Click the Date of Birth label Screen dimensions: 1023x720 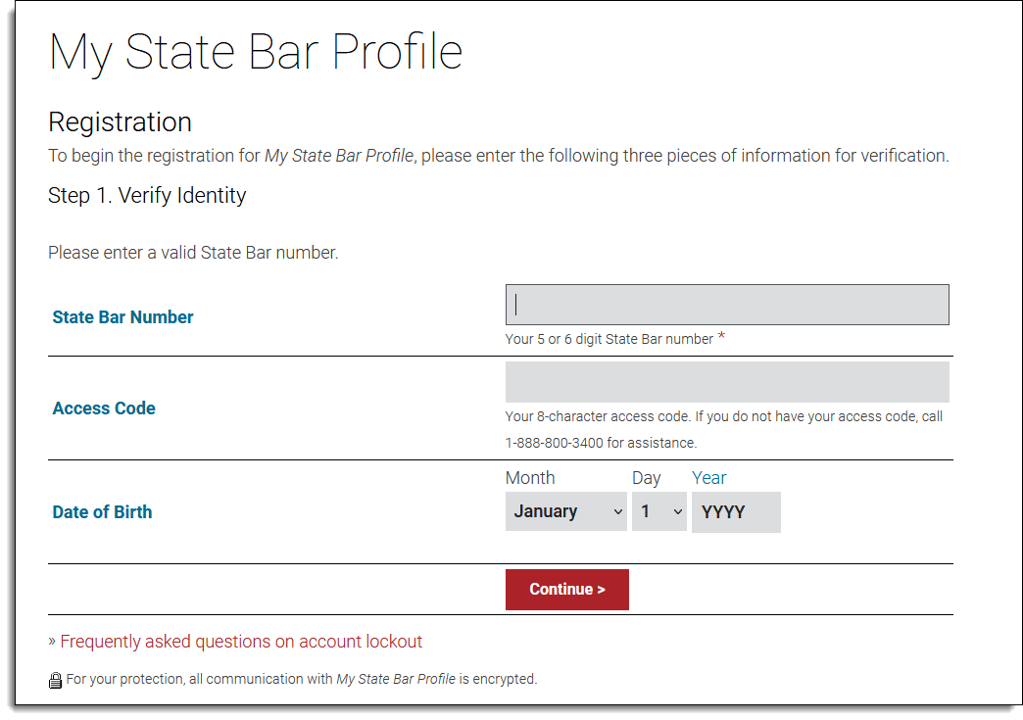[x=101, y=512]
